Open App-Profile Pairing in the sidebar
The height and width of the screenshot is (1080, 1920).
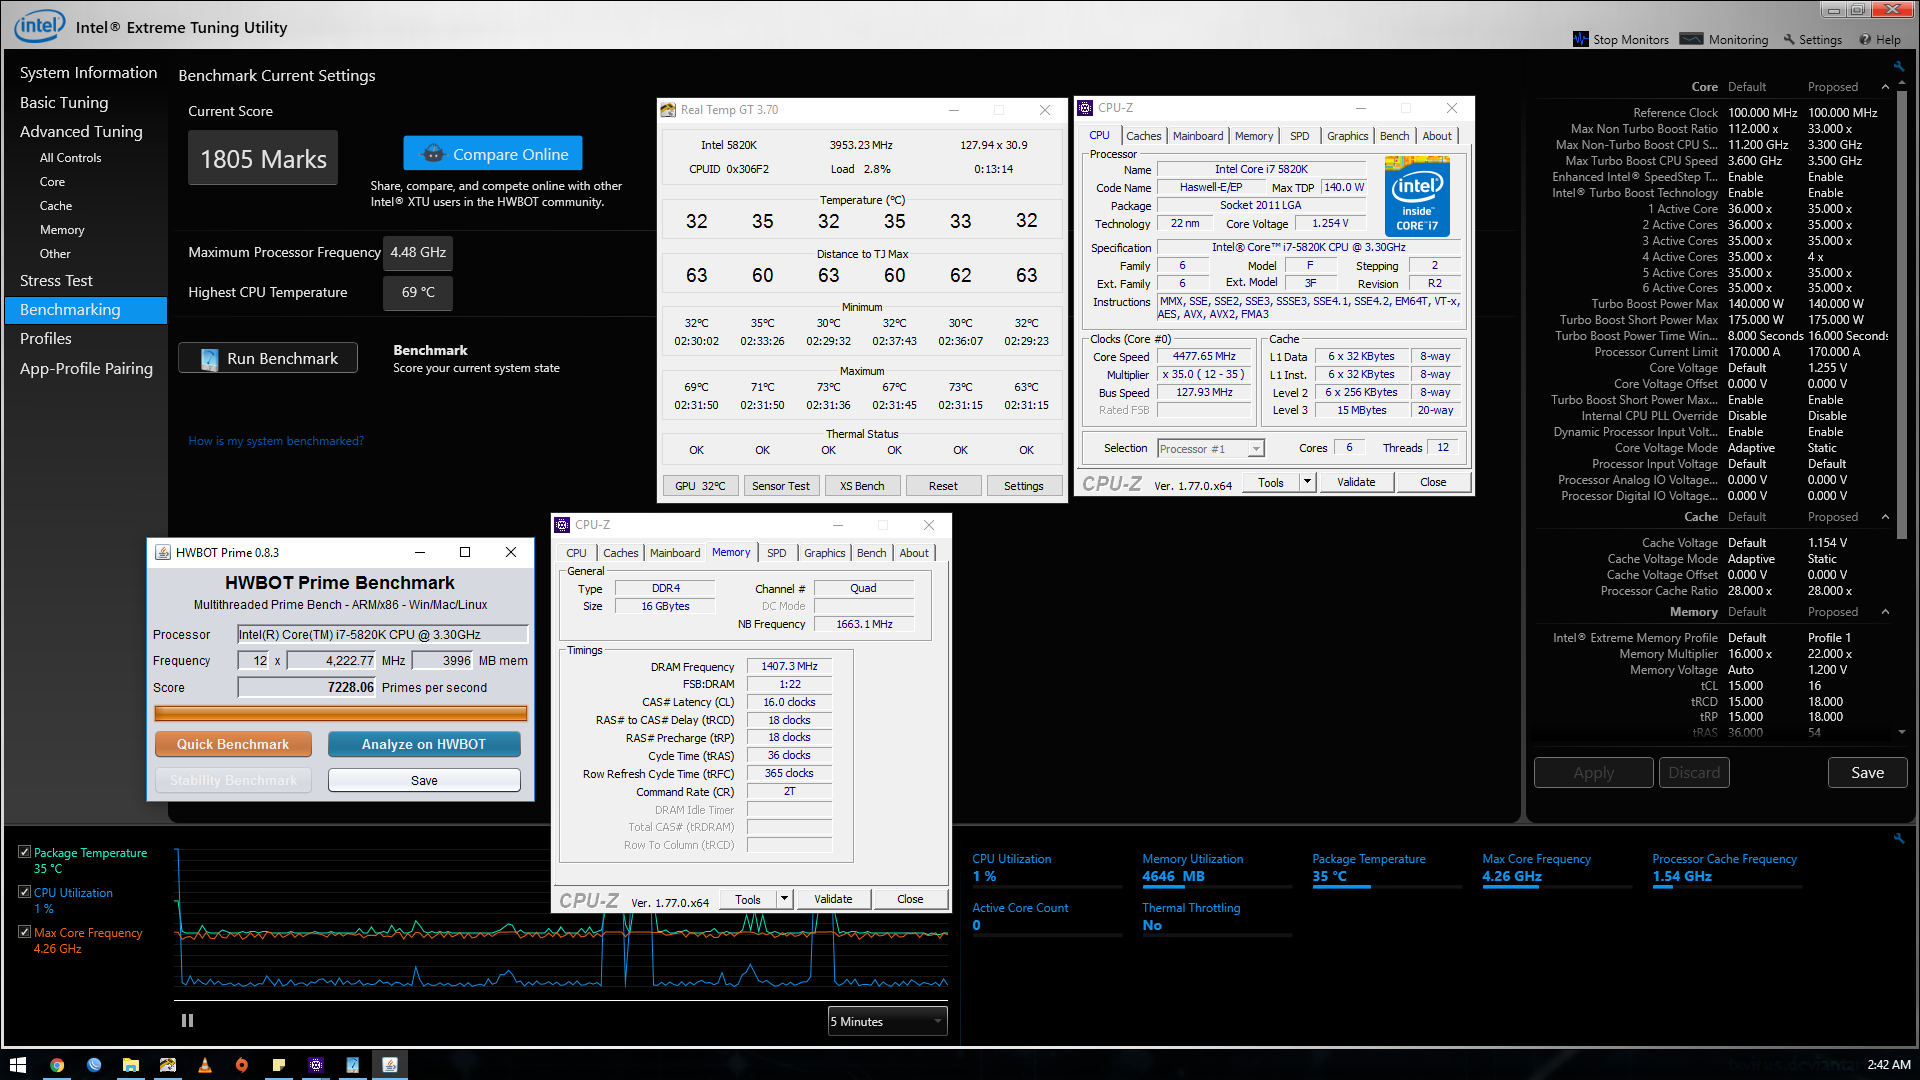point(86,369)
